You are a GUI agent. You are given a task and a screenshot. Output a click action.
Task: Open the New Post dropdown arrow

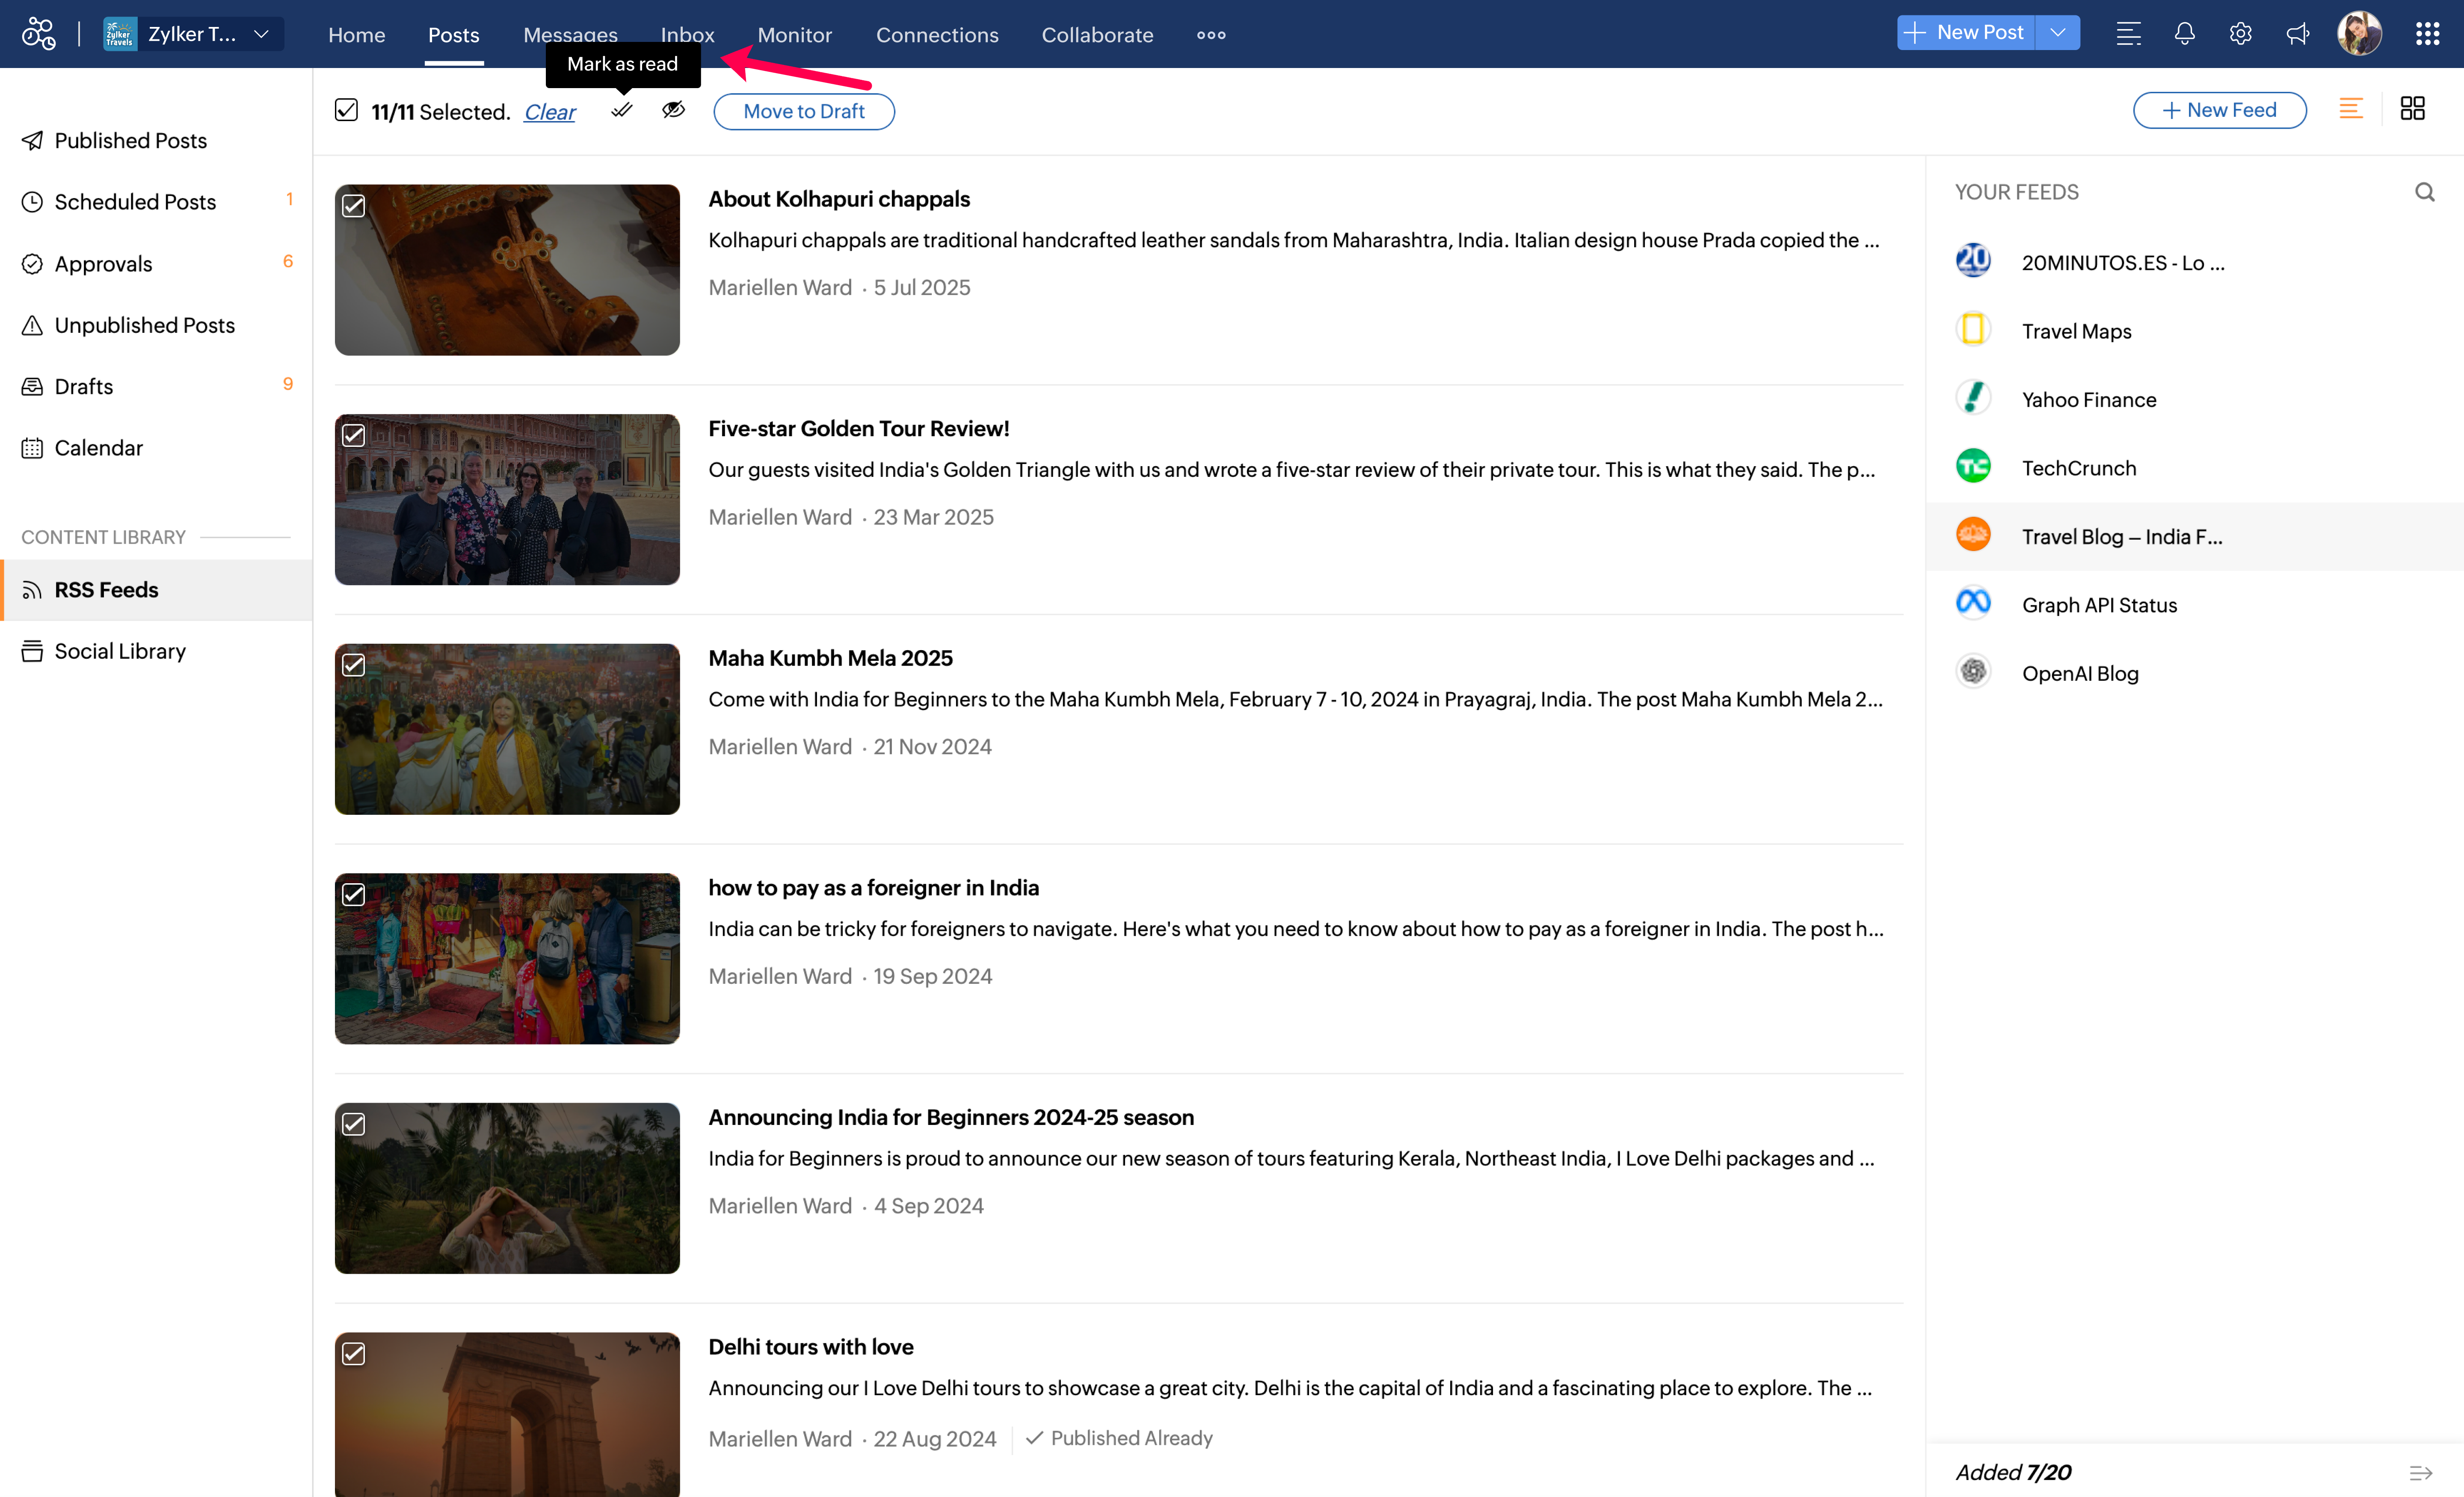coord(2058,33)
